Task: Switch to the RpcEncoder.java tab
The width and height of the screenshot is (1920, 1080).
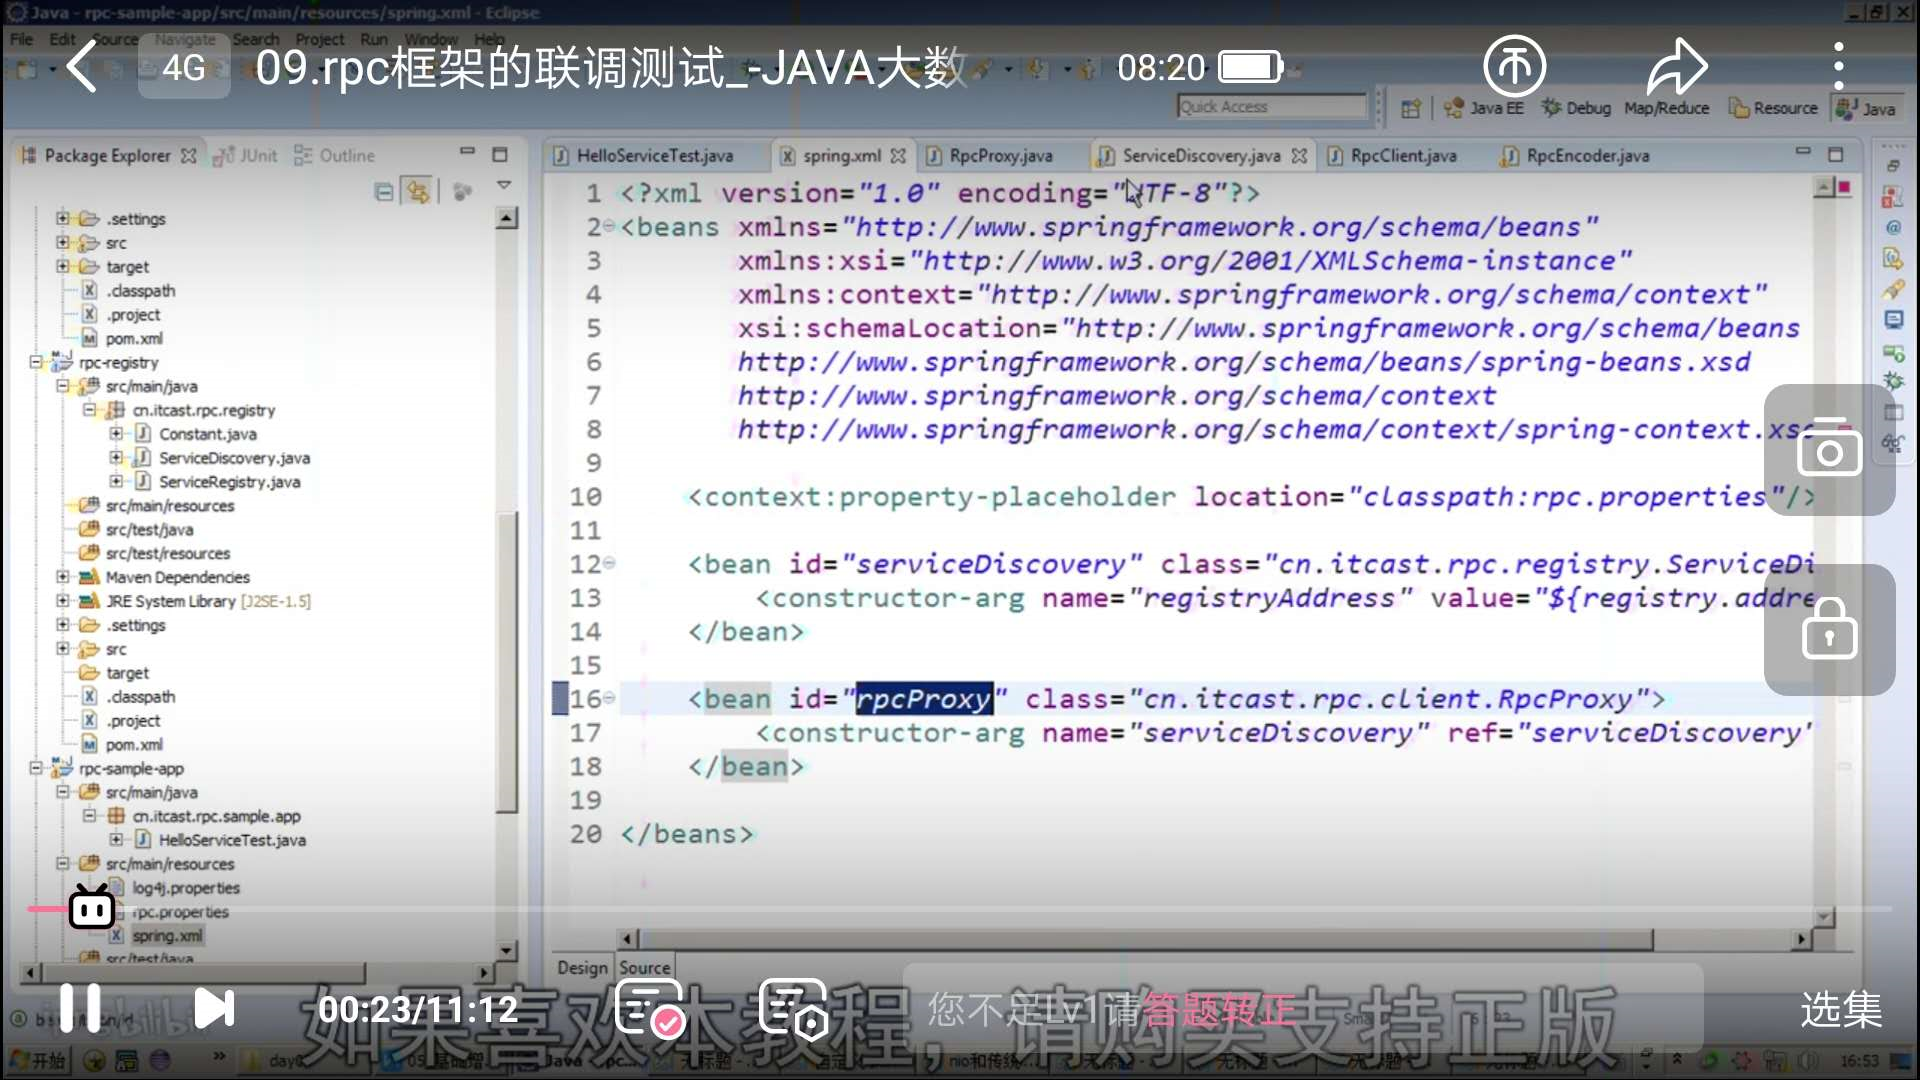Action: click(1577, 156)
